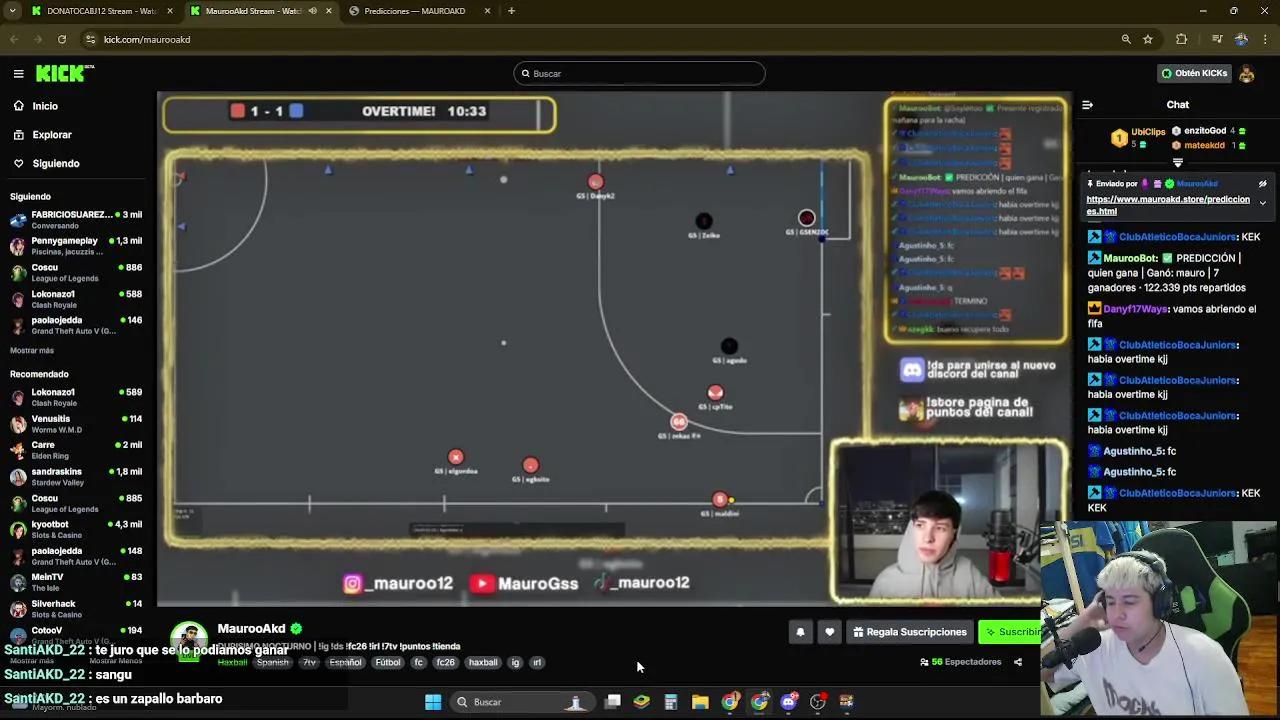
Task: Click the Windows Start button
Action: point(433,702)
